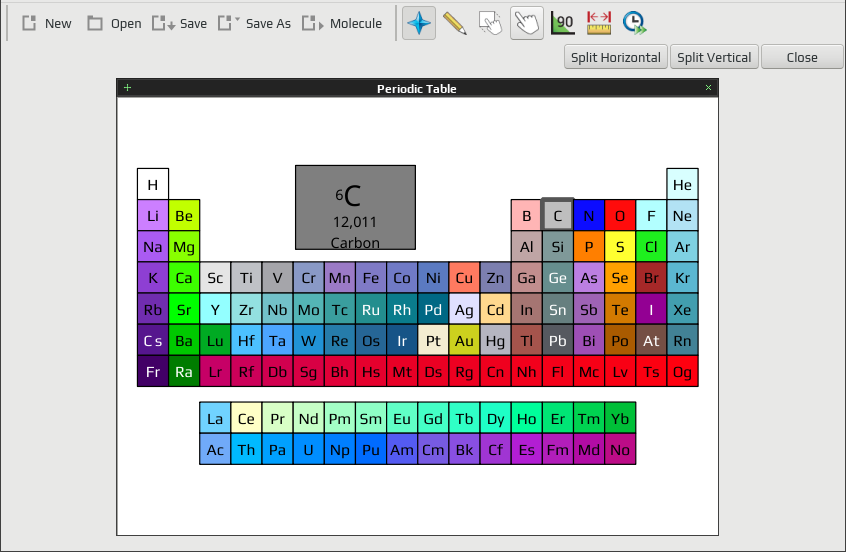Select Radium Ra element cell

pyautogui.click(x=184, y=371)
